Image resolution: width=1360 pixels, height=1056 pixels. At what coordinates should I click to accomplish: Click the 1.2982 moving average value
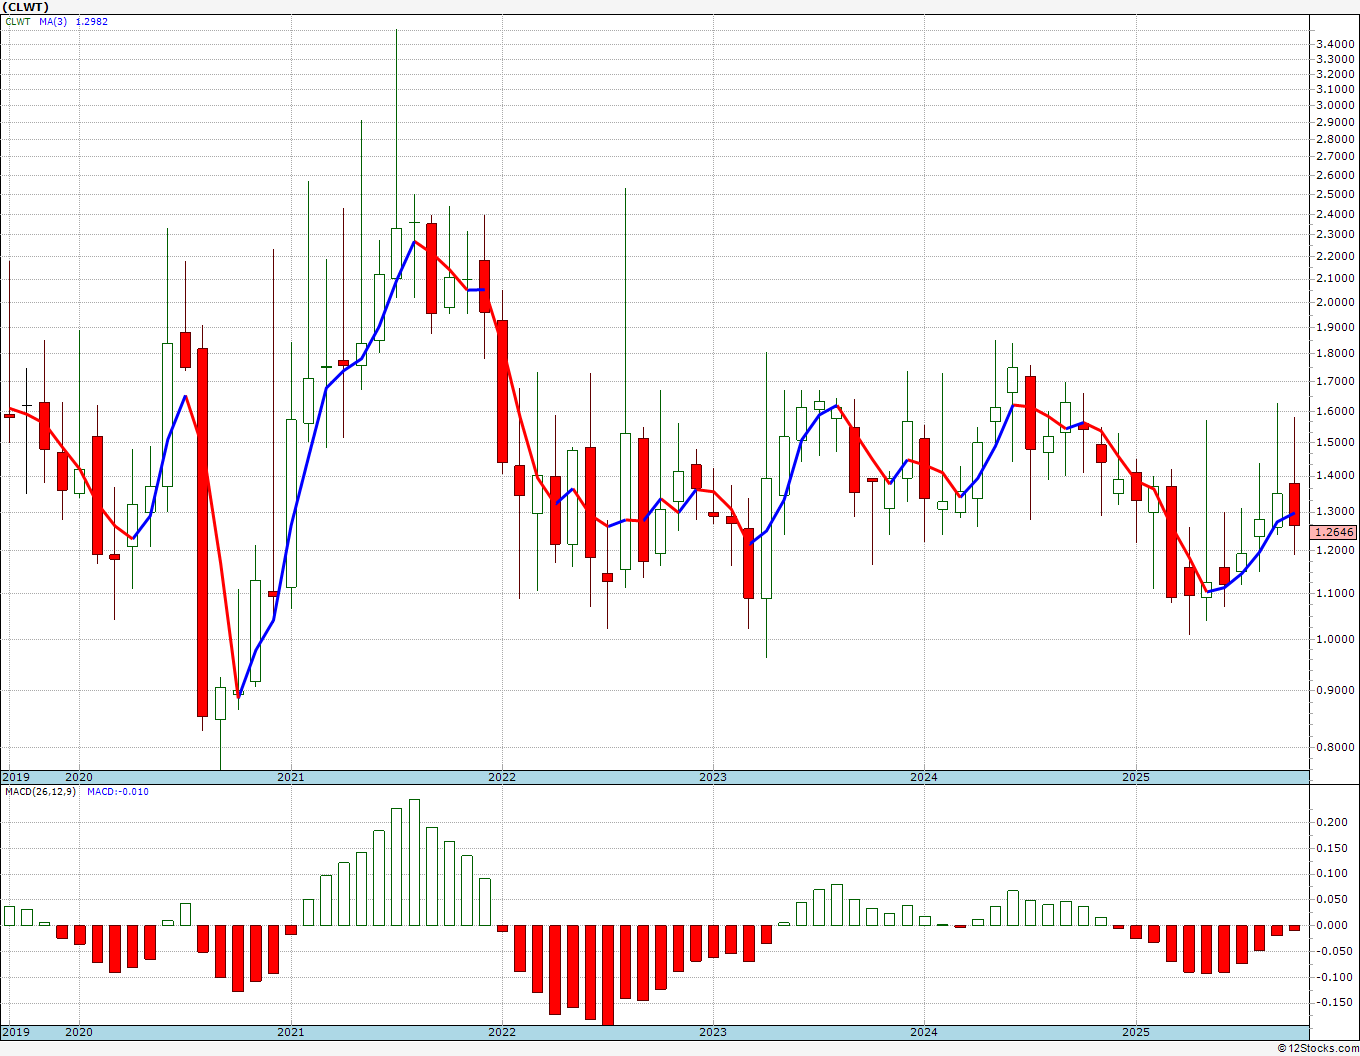coord(92,21)
